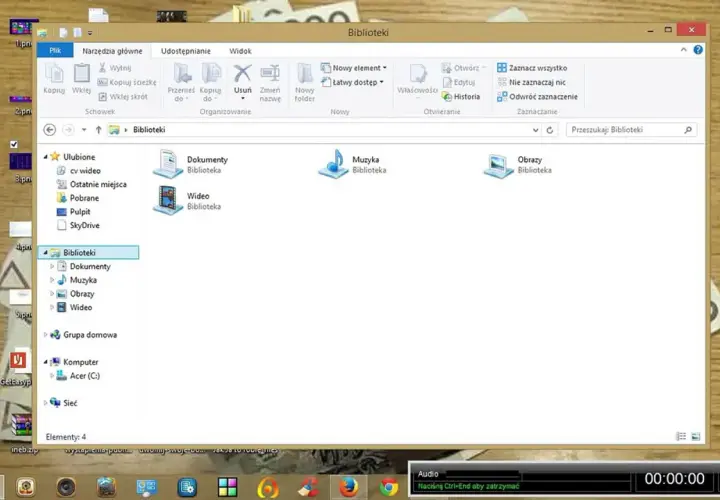The image size is (720, 500).
Task: Open the GetEasy desktop shortcut
Action: click(17, 369)
